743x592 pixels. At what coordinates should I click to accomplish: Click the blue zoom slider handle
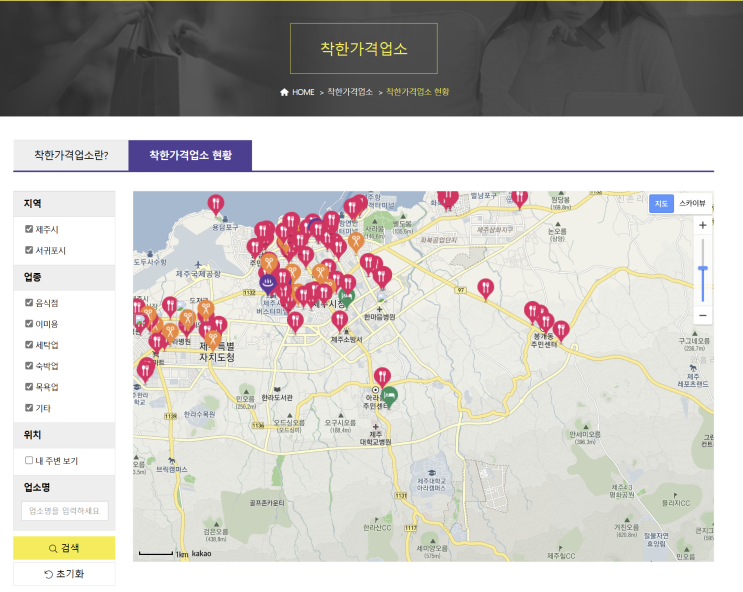703,269
